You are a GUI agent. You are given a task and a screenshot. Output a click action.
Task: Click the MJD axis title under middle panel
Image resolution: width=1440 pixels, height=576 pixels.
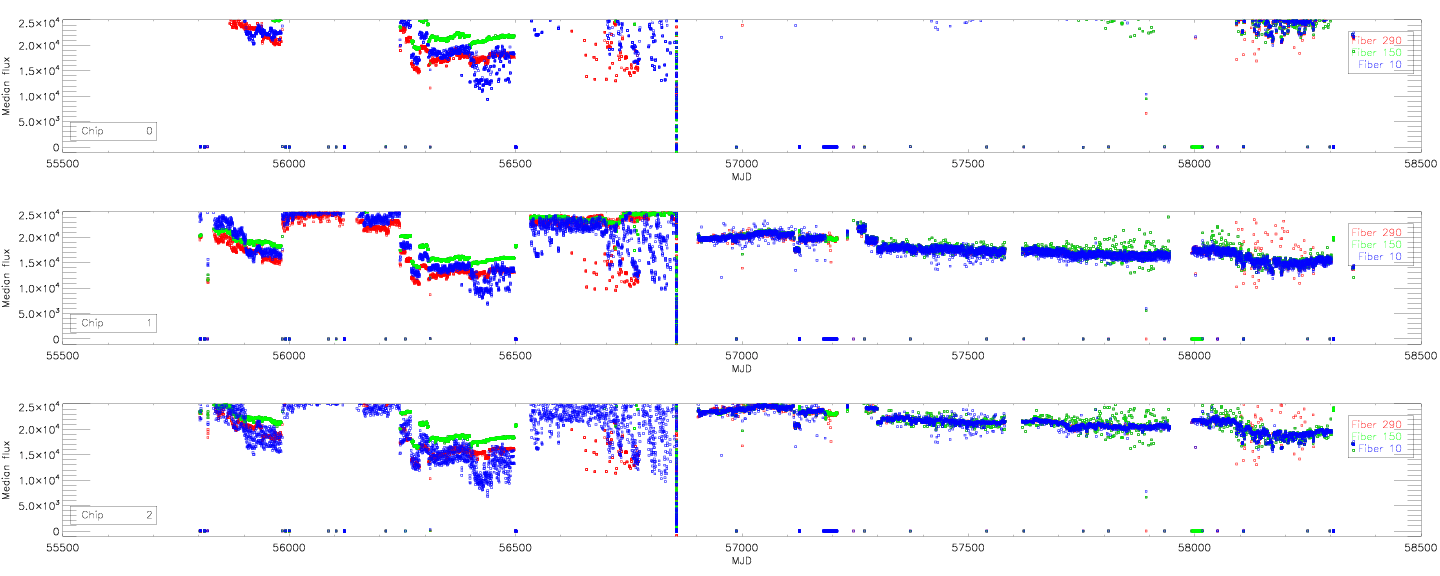pos(741,368)
